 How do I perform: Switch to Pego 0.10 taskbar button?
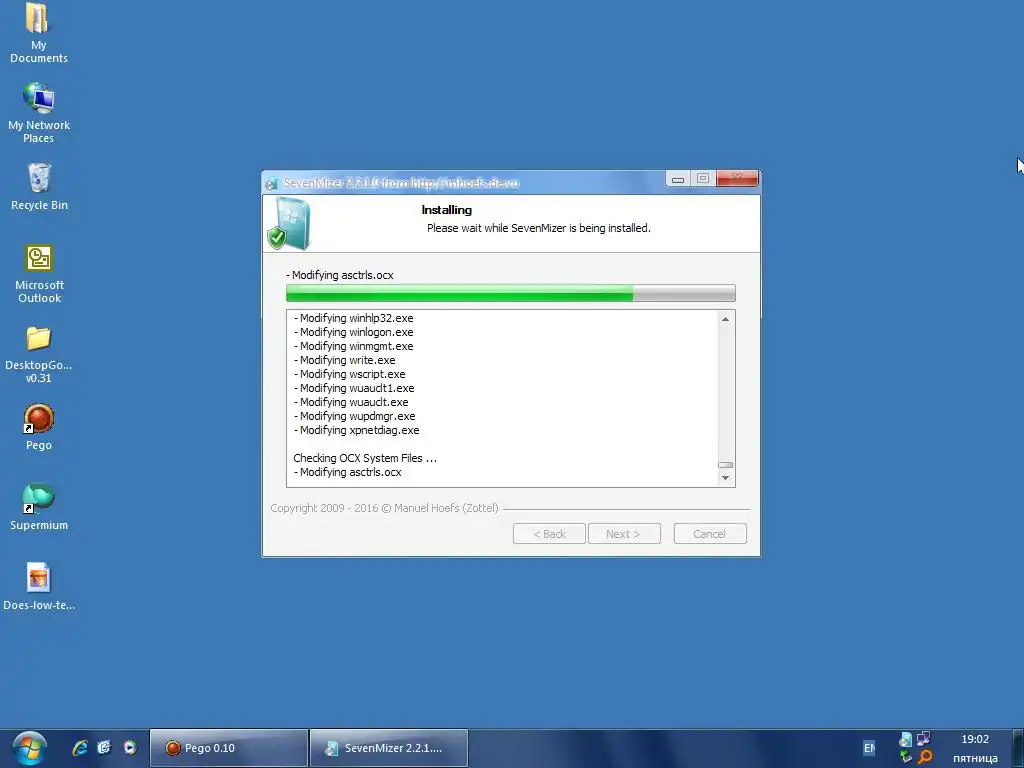(x=229, y=748)
